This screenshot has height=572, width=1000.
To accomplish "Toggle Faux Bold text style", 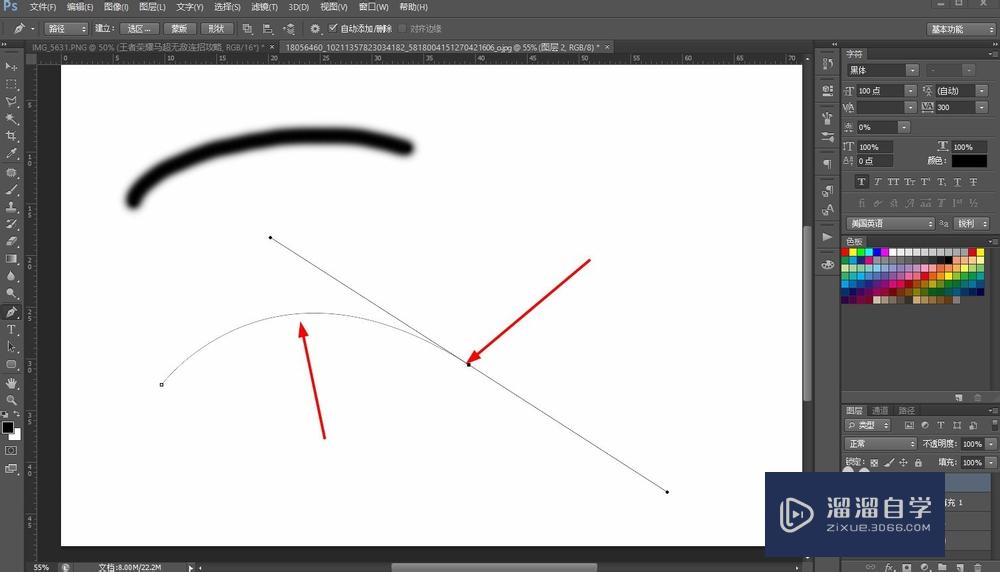I will point(862,182).
